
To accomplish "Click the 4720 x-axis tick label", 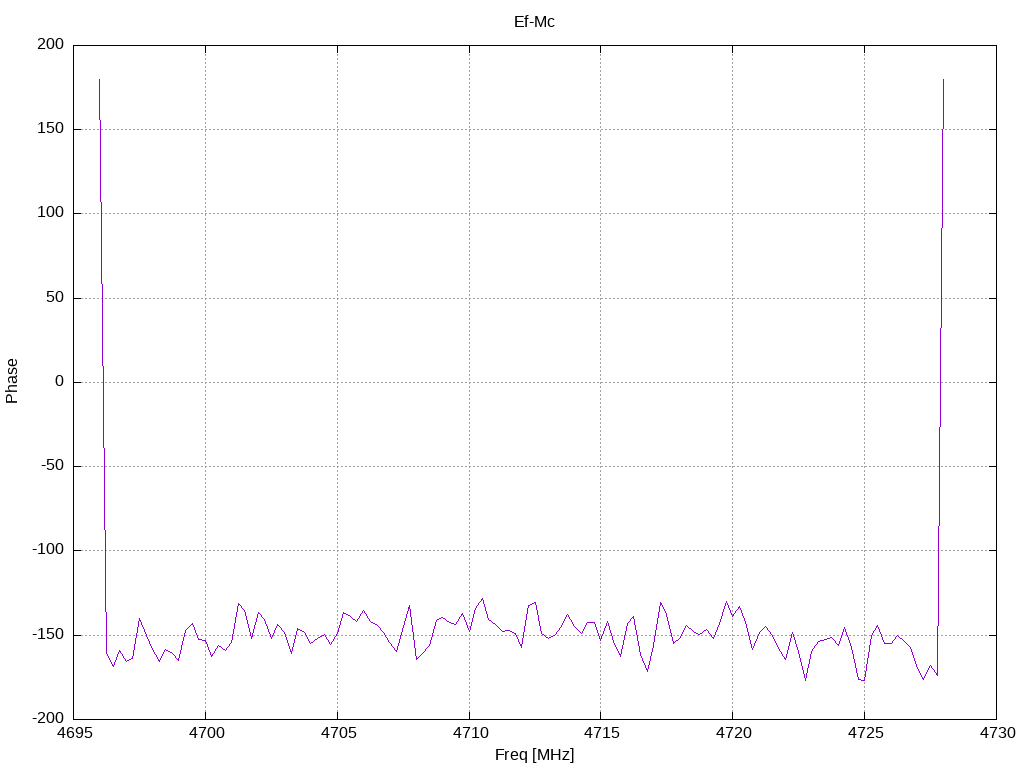I will [x=733, y=733].
